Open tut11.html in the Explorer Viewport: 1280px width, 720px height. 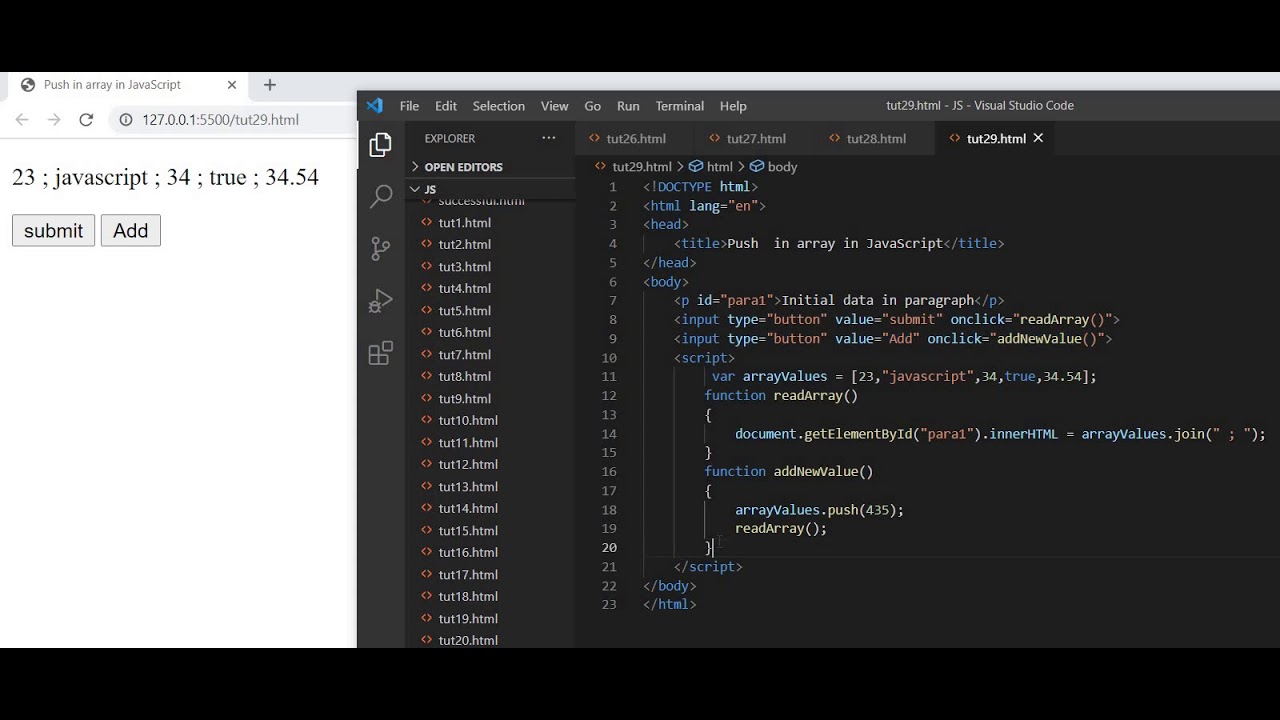(468, 442)
